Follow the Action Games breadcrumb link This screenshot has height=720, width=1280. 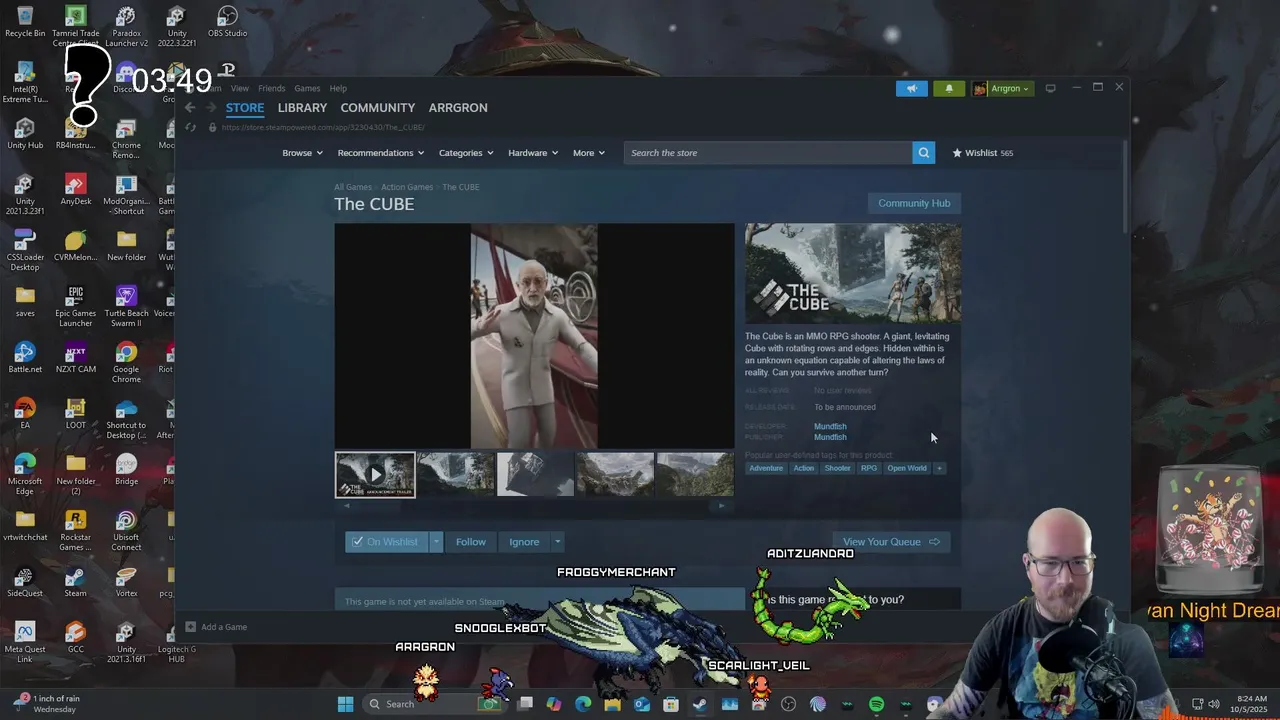(x=407, y=187)
